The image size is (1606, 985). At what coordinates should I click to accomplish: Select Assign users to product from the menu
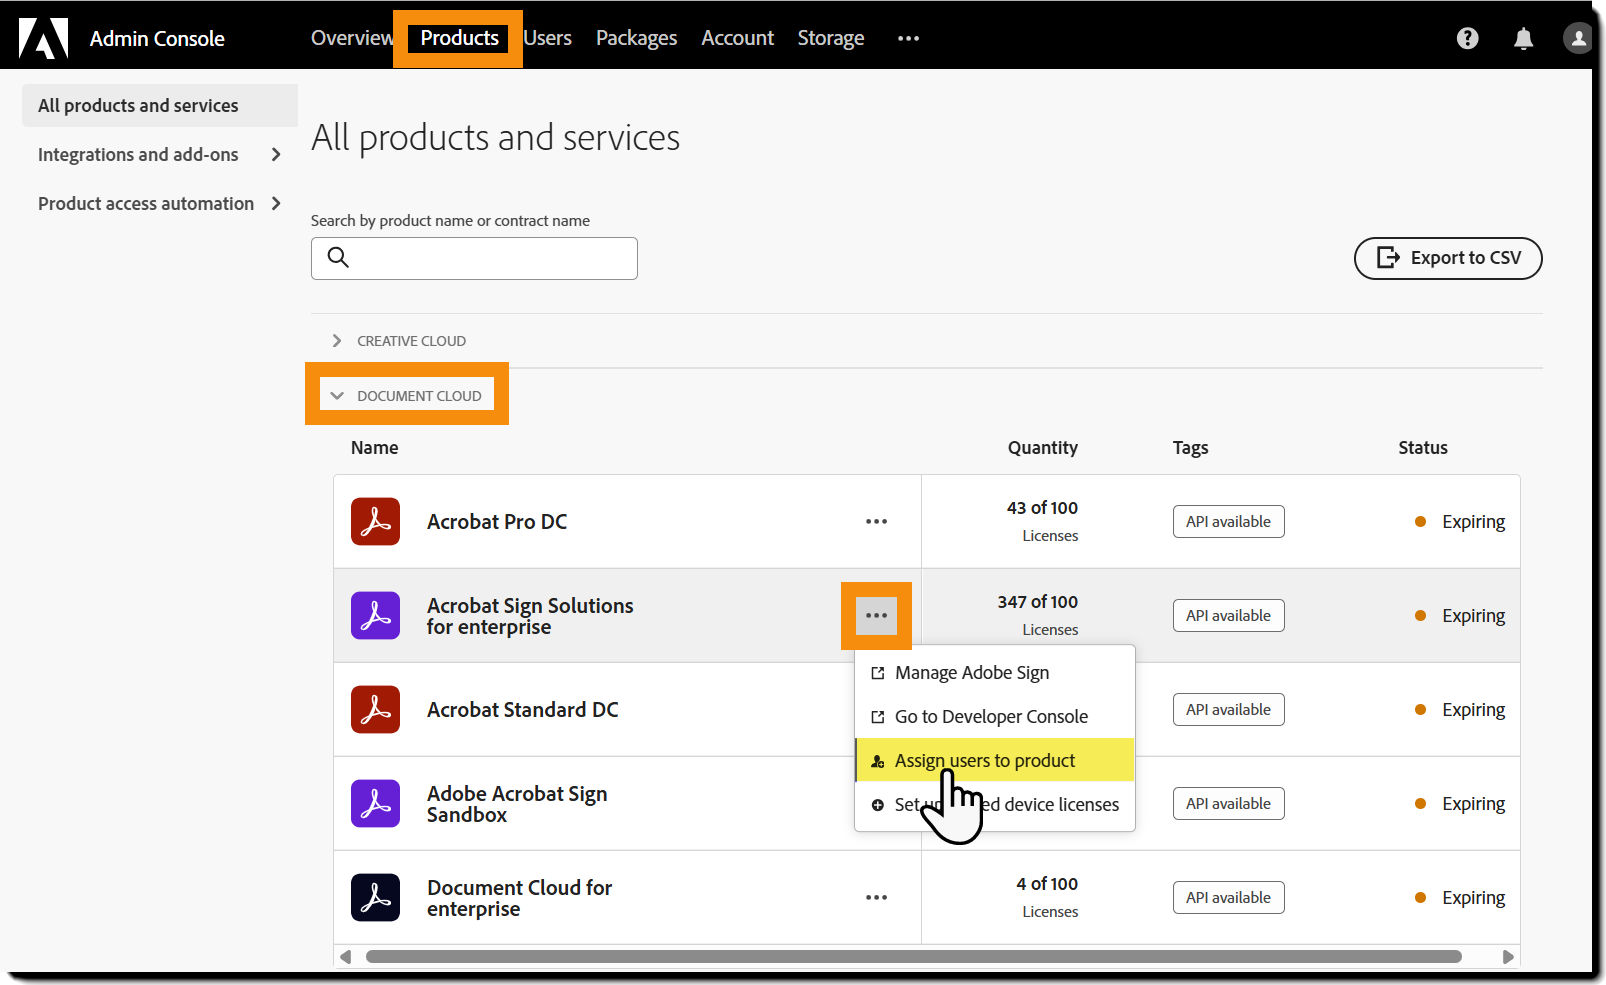pyautogui.click(x=984, y=760)
